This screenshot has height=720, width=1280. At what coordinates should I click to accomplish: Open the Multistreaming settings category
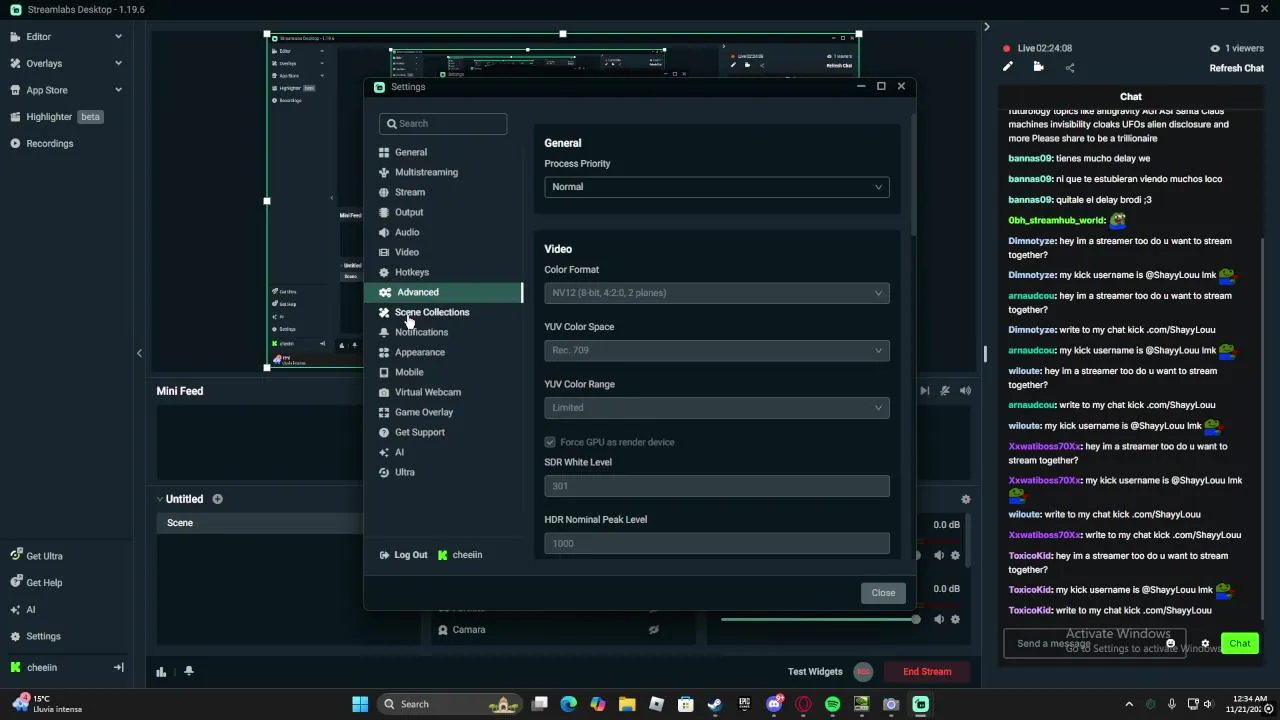click(x=426, y=172)
